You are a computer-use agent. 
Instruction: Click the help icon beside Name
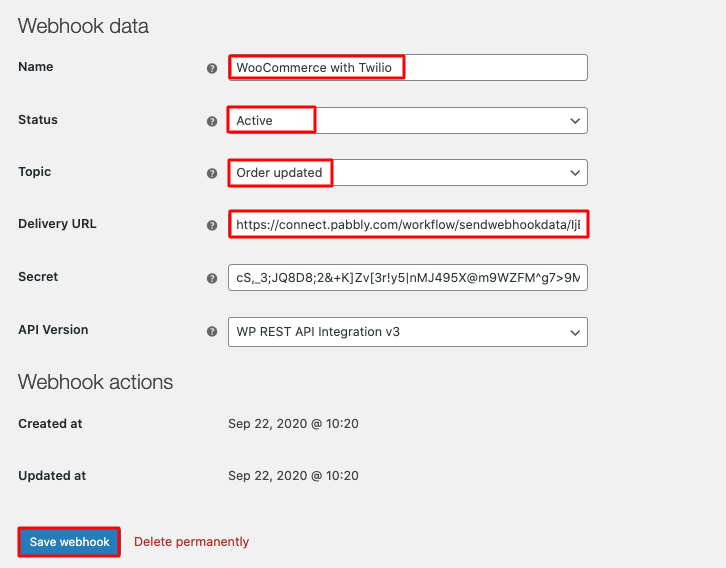tap(212, 68)
